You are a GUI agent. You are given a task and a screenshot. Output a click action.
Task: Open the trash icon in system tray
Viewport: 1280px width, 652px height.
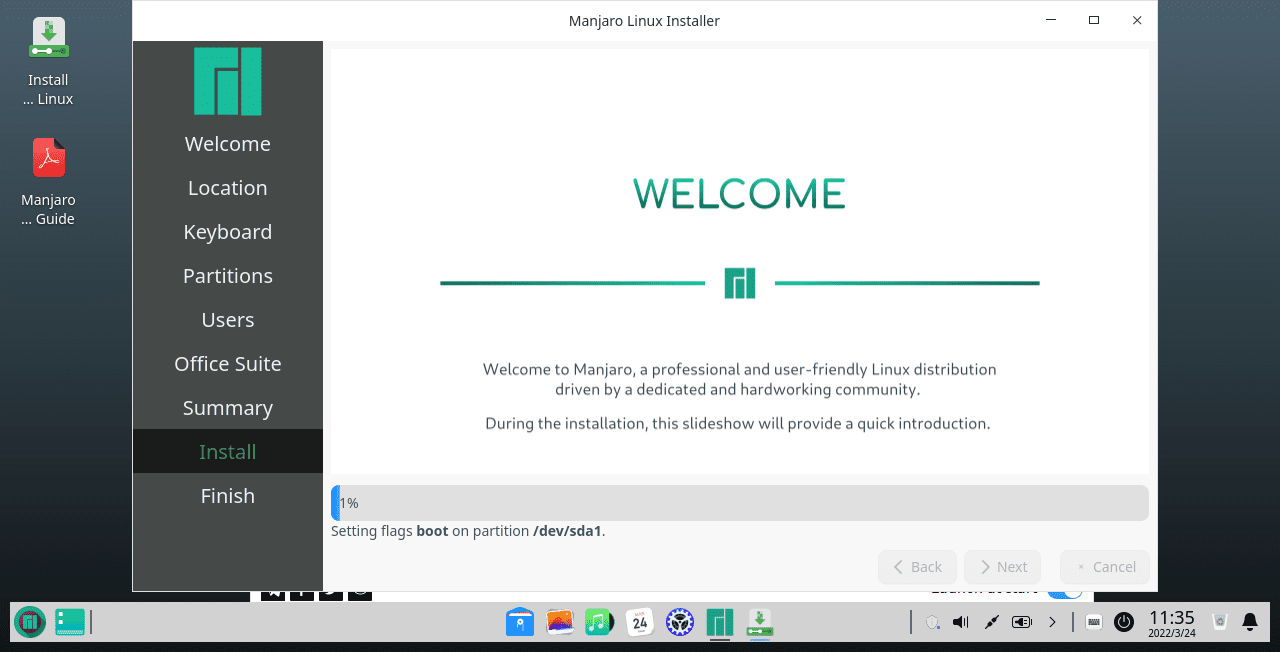pyautogui.click(x=1218, y=622)
